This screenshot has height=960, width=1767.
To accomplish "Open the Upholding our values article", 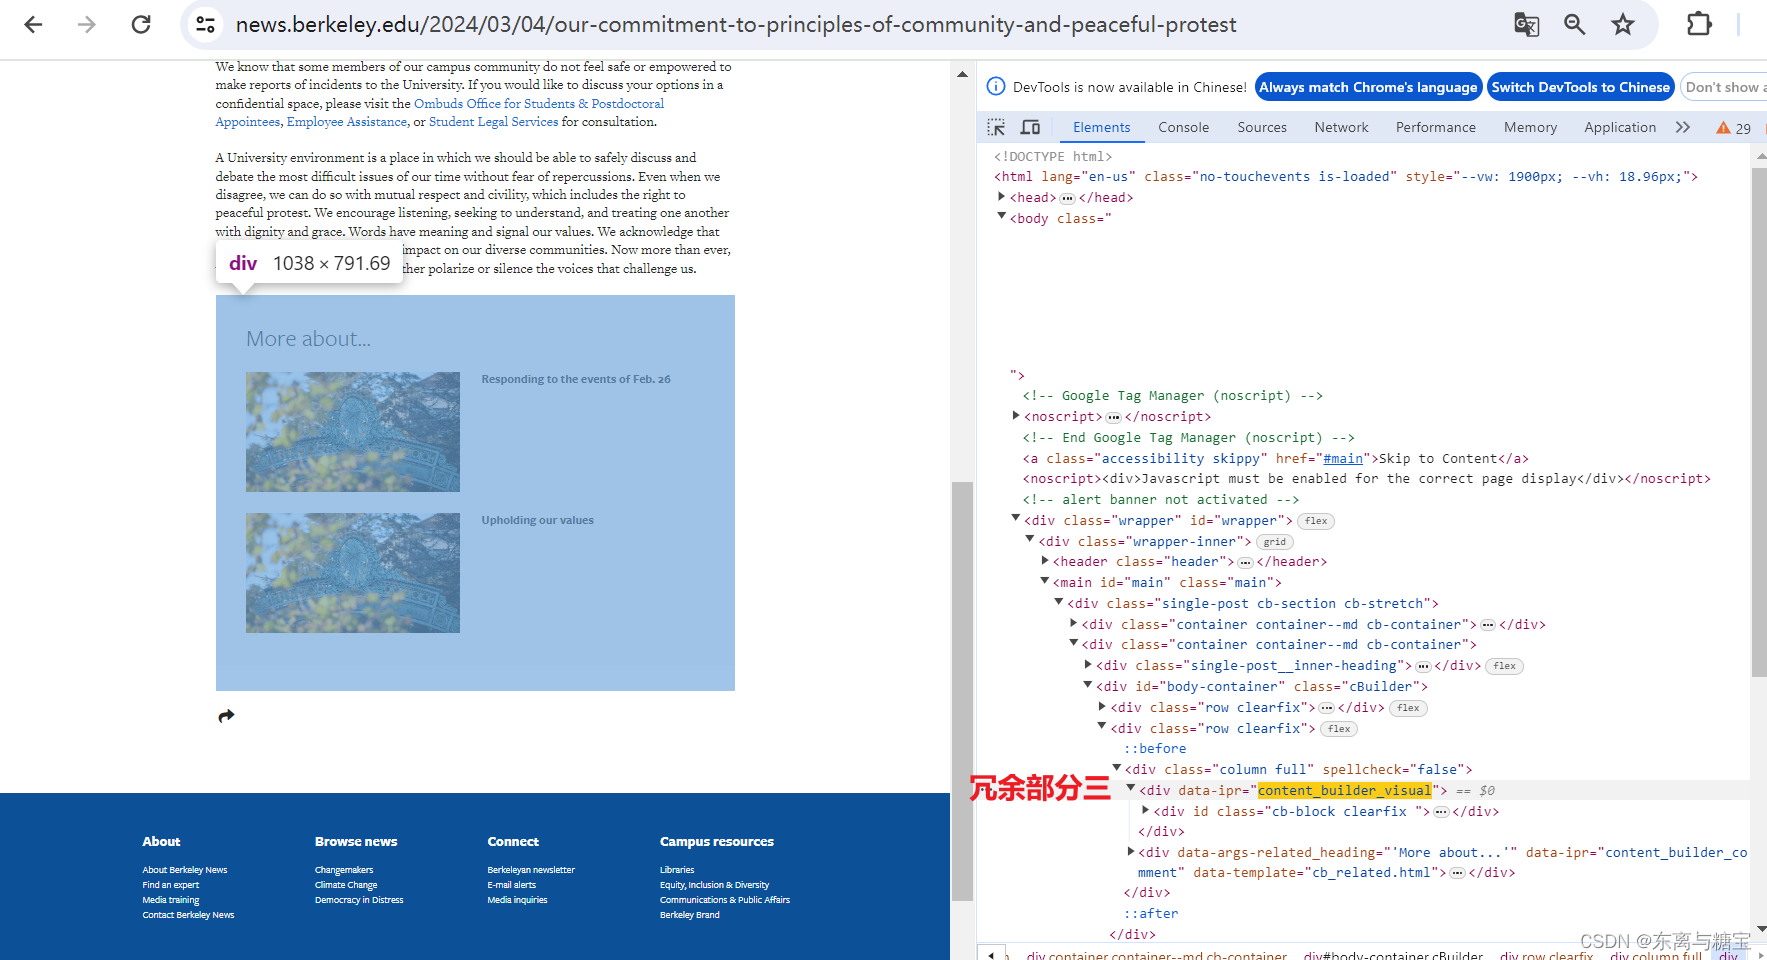I will (537, 520).
